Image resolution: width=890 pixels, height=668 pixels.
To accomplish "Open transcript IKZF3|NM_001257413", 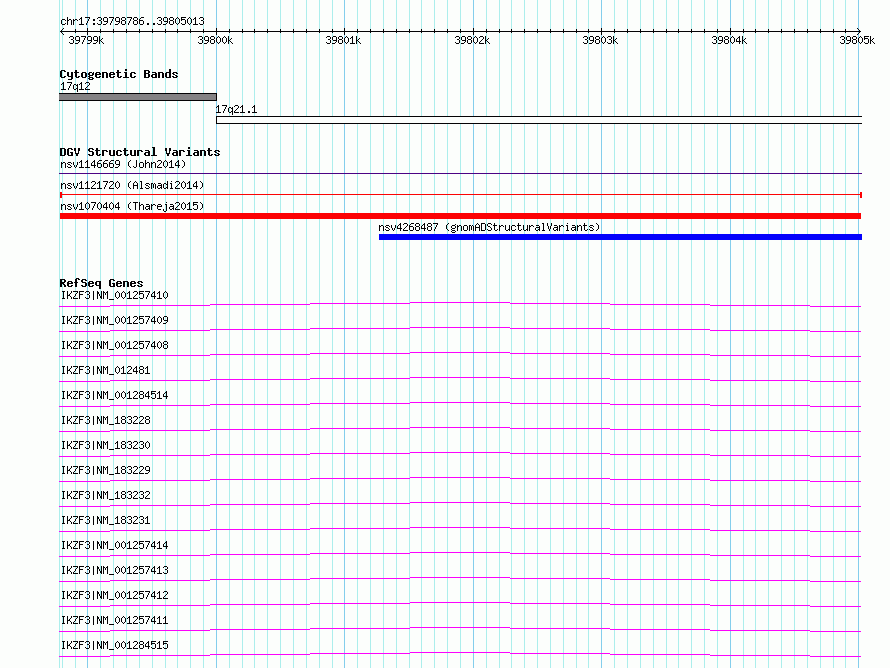I will pos(115,570).
